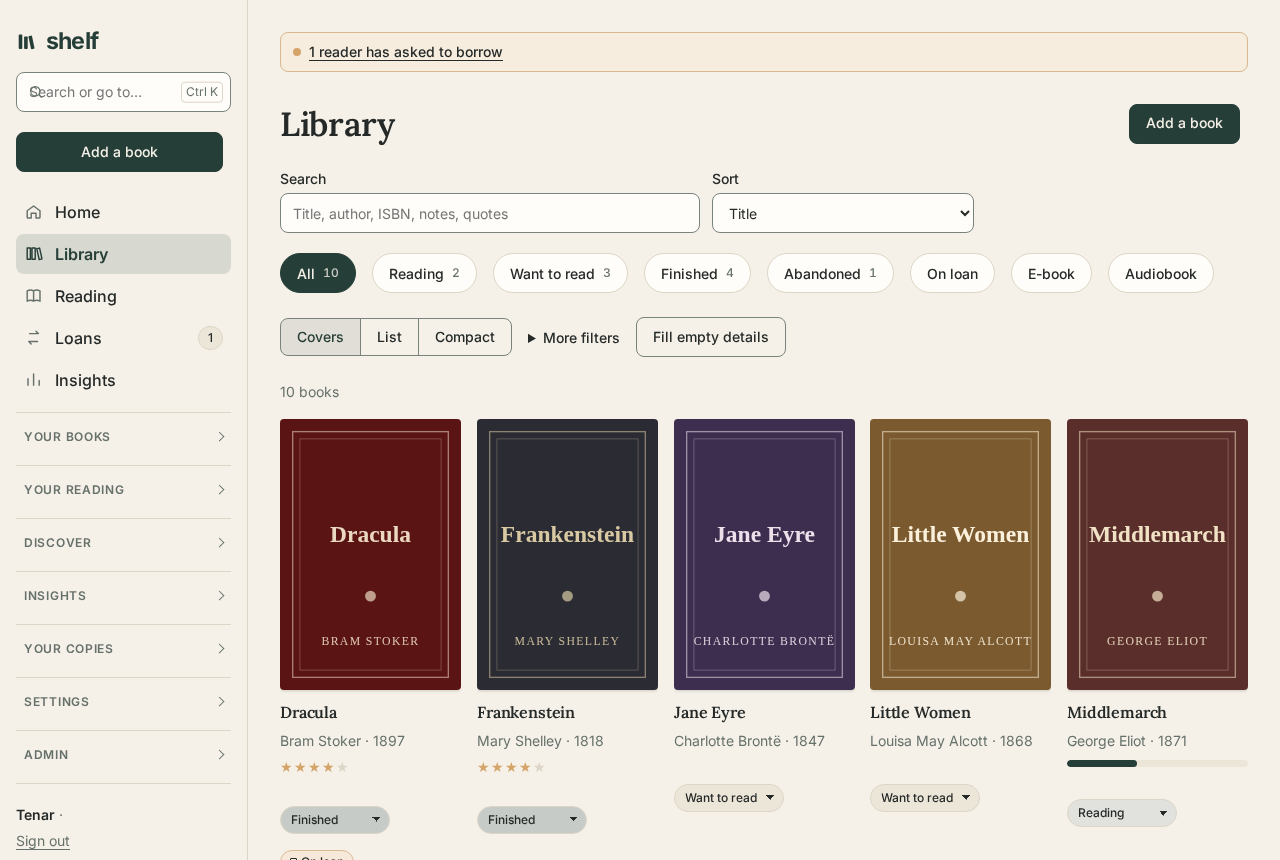Click Fill empty details button
This screenshot has width=1280, height=860.
click(711, 337)
